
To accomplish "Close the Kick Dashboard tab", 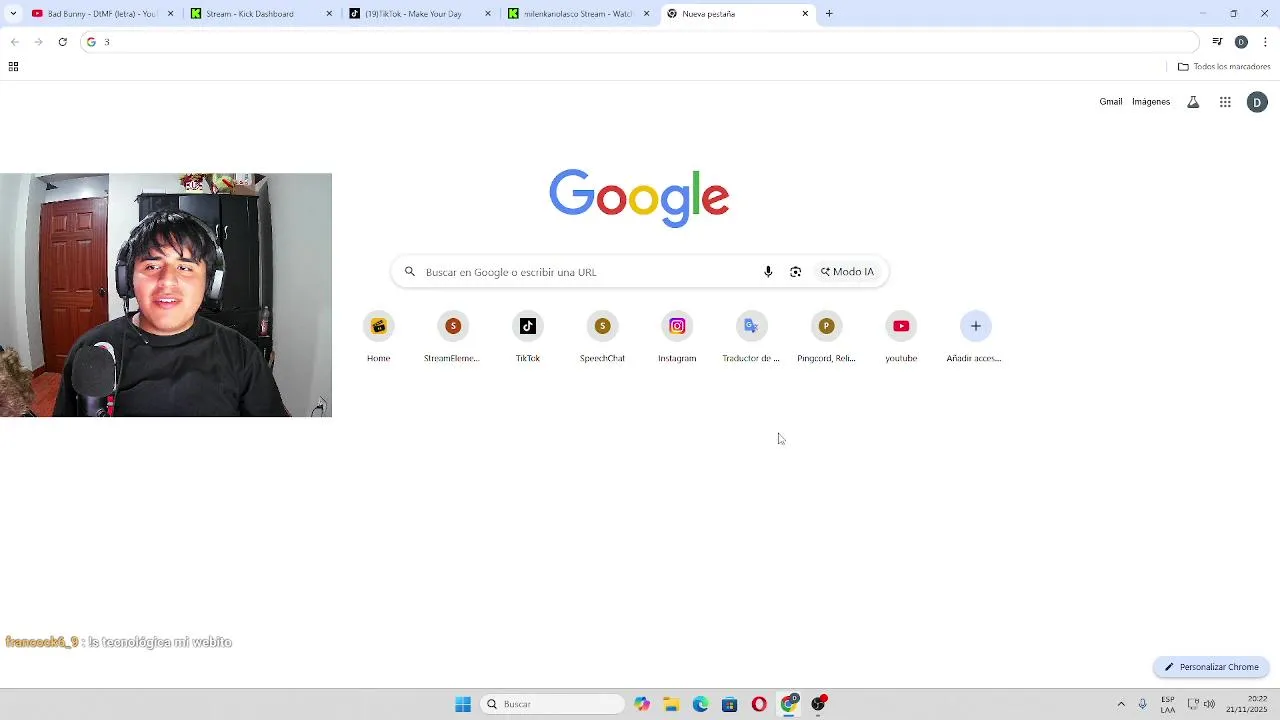I will [329, 14].
